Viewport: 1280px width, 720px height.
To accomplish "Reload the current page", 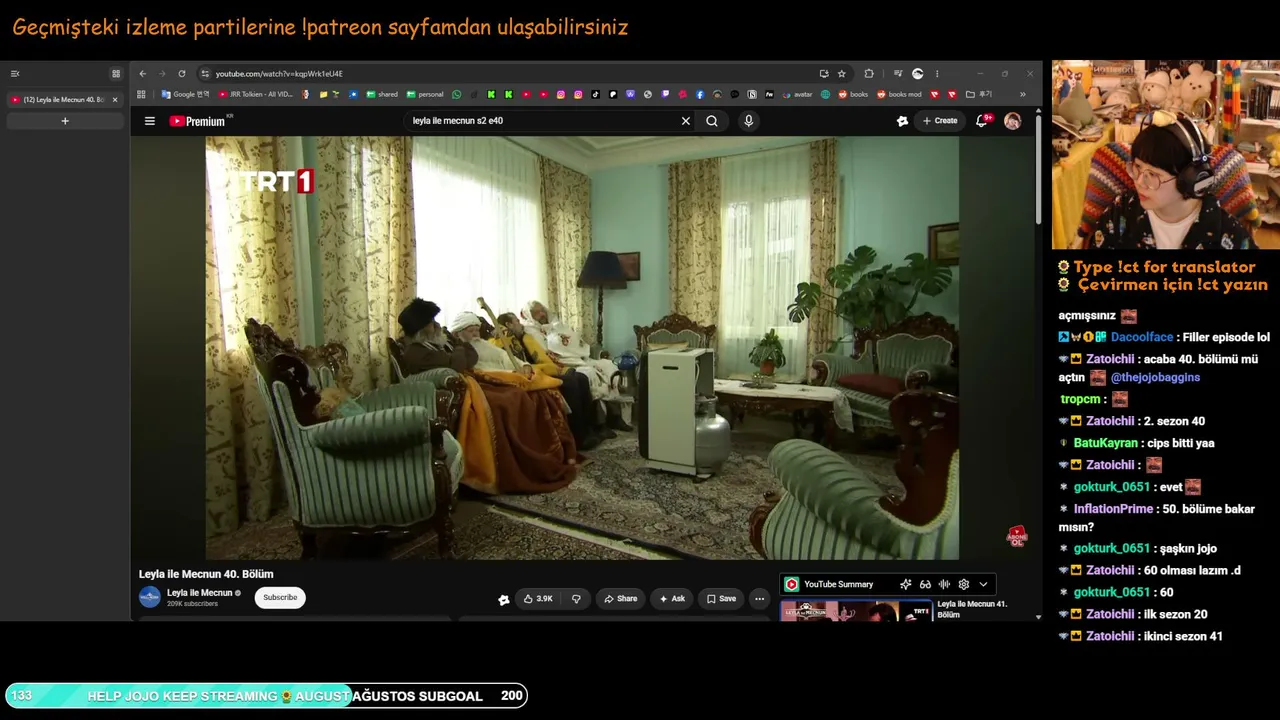I will pos(181,73).
